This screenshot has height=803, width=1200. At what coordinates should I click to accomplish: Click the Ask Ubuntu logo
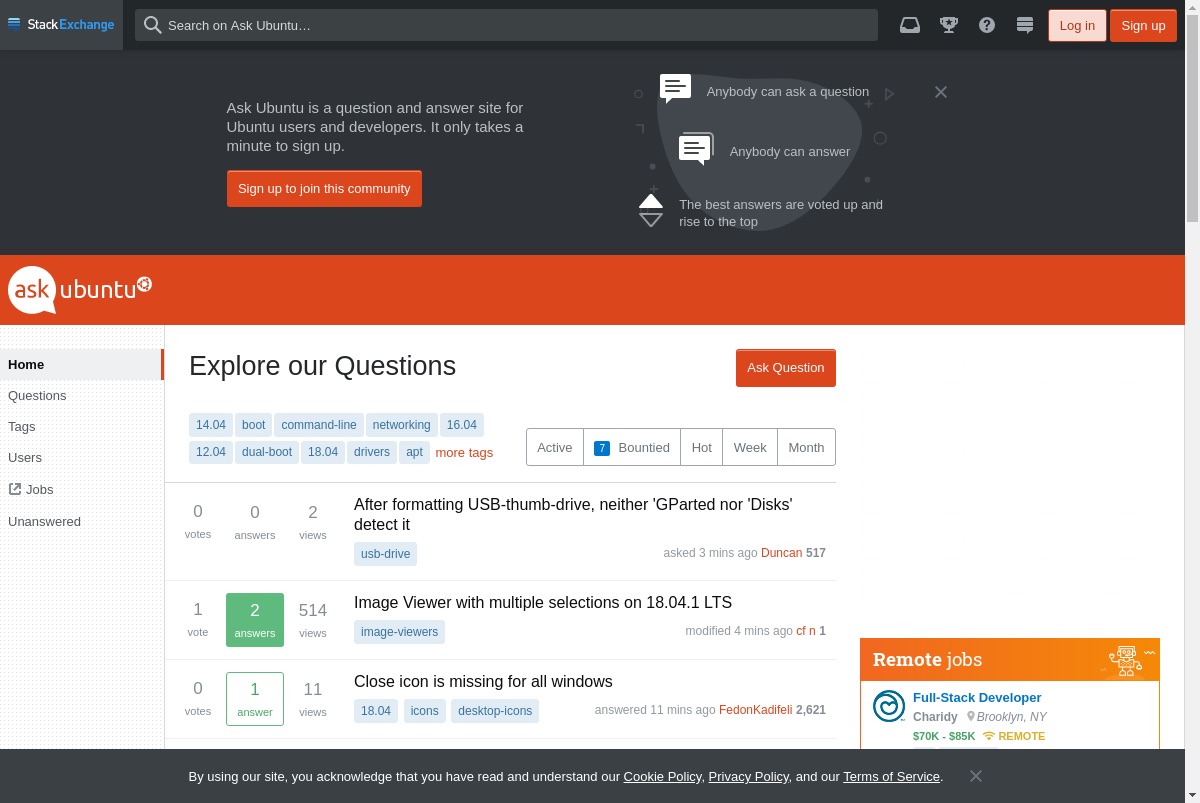click(x=80, y=290)
